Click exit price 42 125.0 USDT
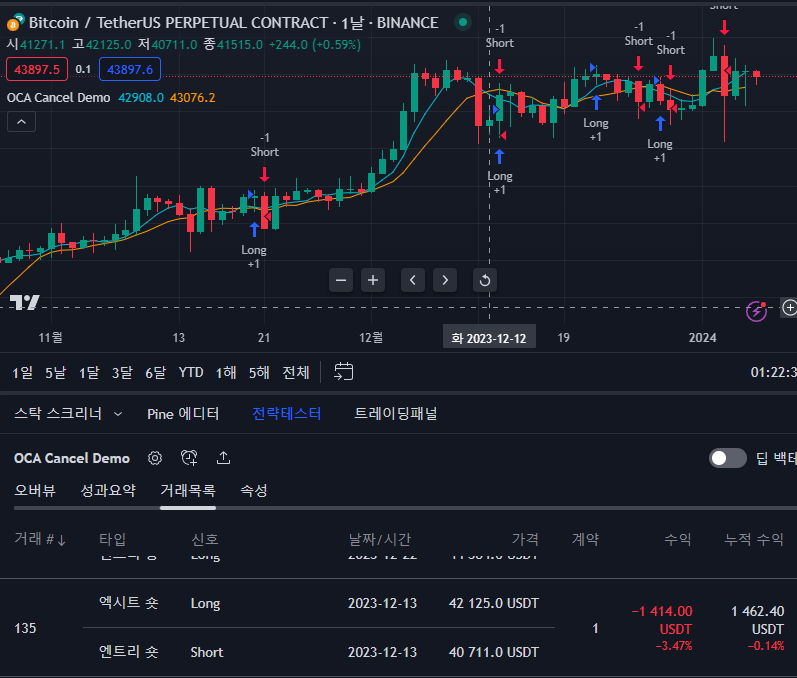The height and width of the screenshot is (678, 797). [x=494, y=603]
